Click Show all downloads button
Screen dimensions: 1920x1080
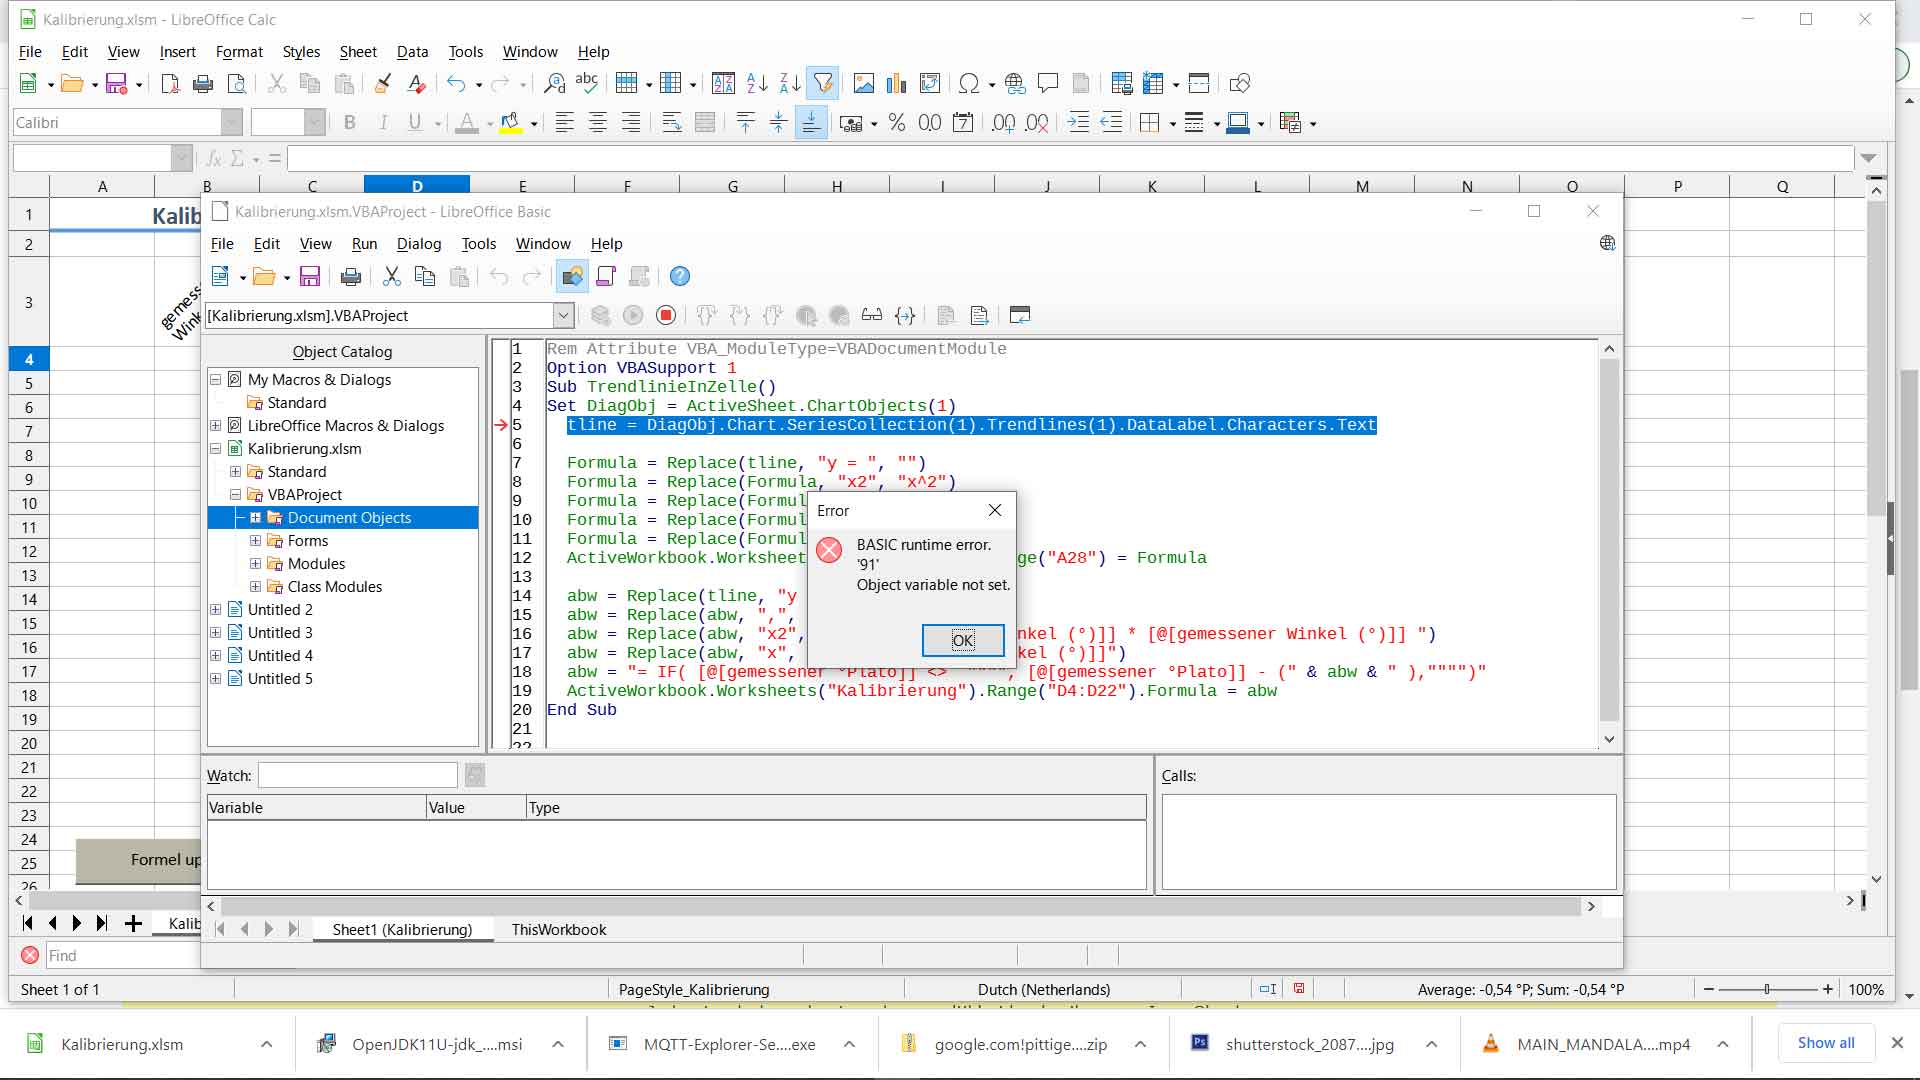1825,1043
